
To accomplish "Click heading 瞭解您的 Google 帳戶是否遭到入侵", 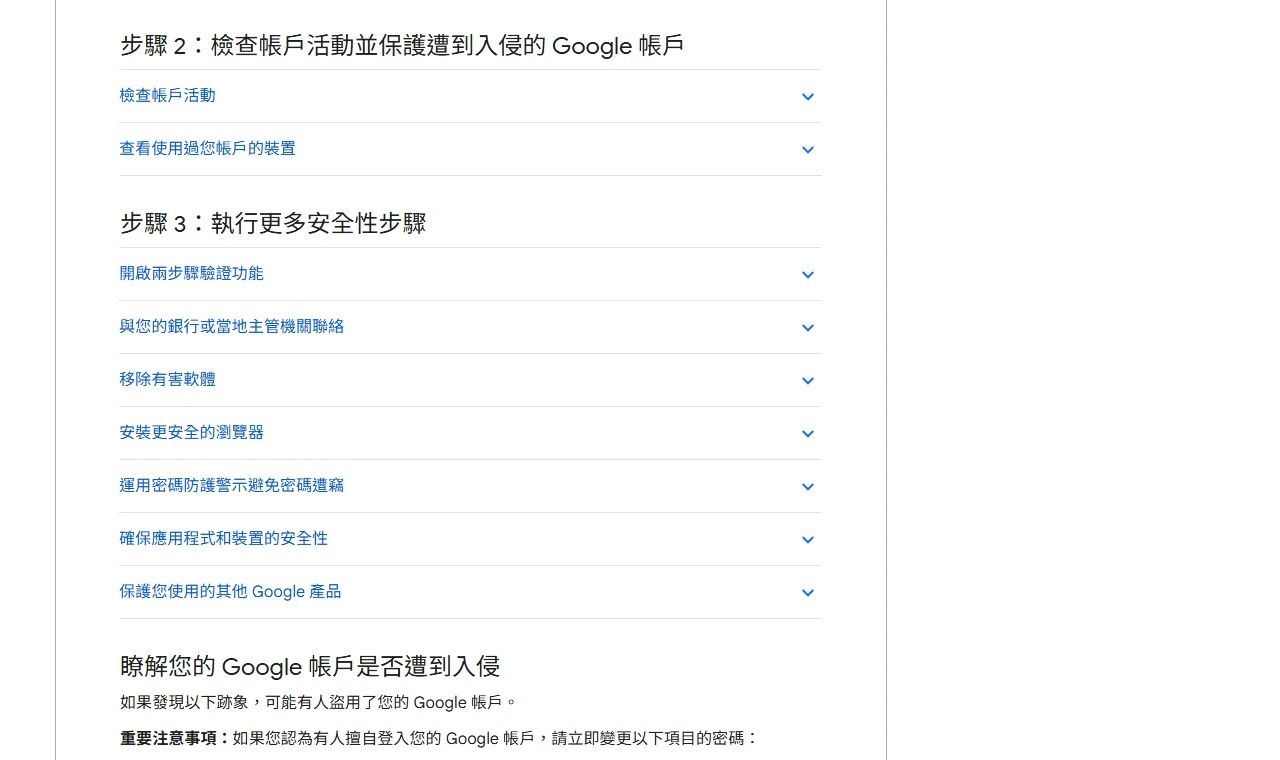I will click(x=310, y=666).
